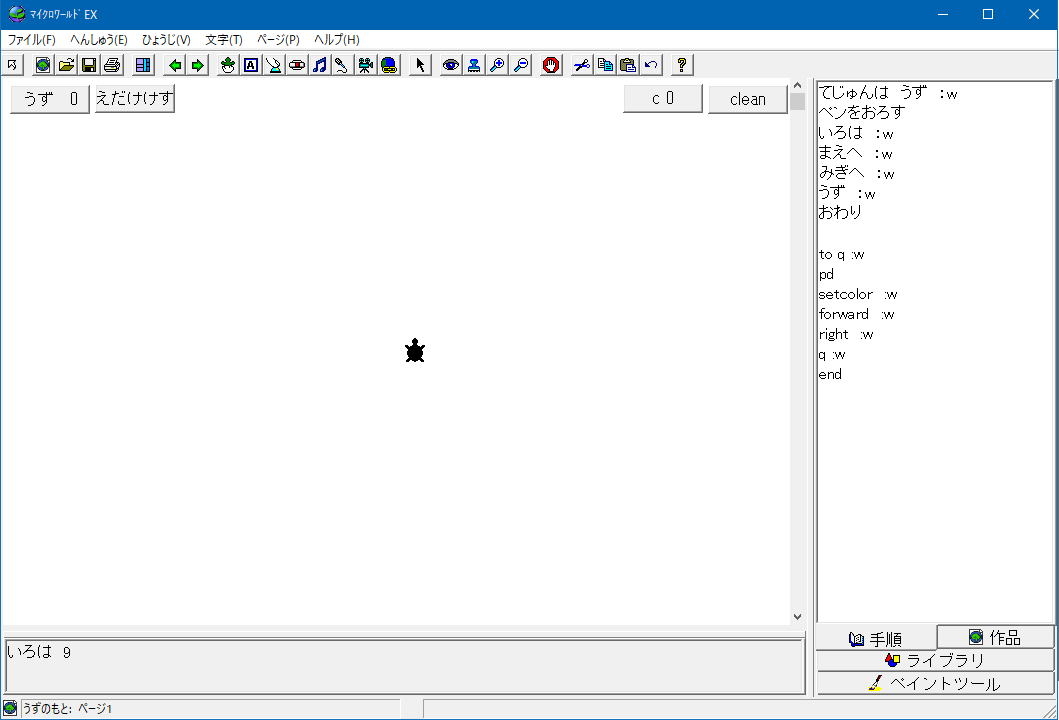The width and height of the screenshot is (1059, 720).
Task: Click the 'to q :w' line in procedures
Action: pyautogui.click(x=842, y=255)
